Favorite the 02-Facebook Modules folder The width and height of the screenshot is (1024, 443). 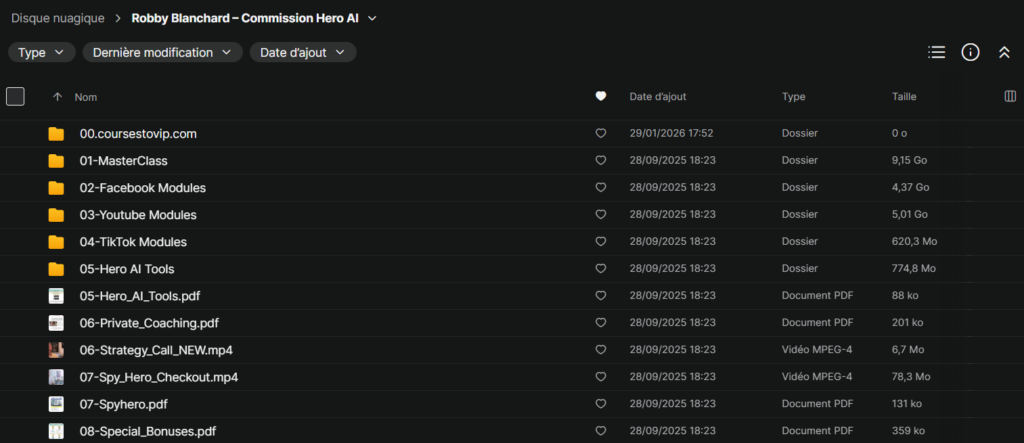[601, 188]
